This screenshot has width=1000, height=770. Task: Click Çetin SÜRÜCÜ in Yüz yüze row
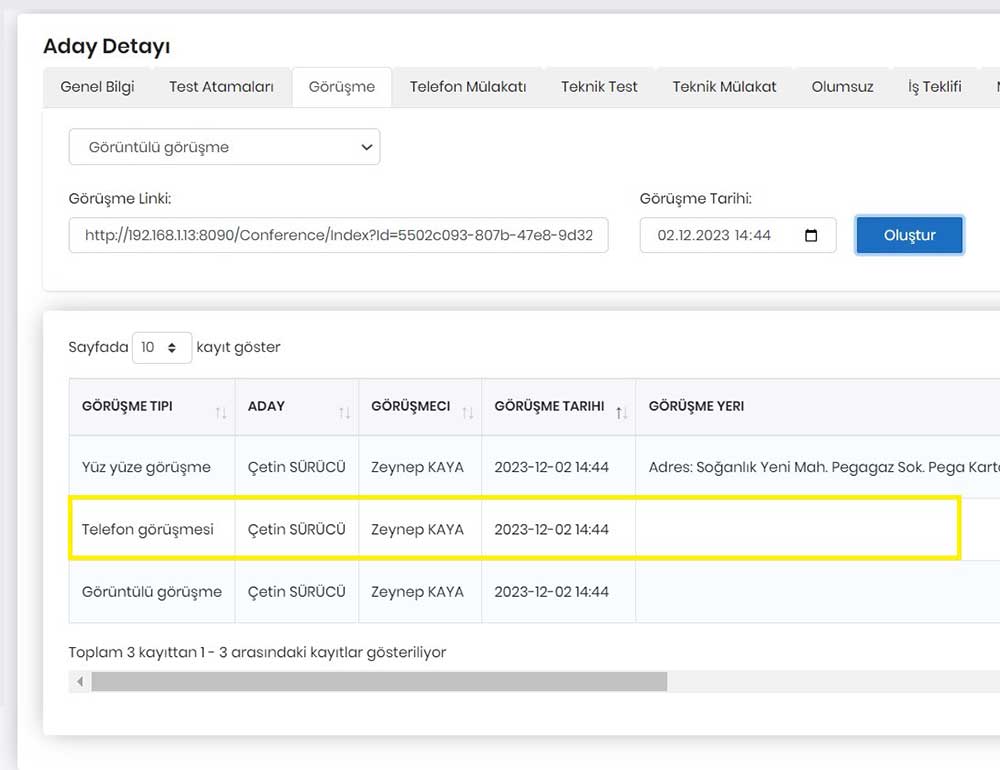tap(297, 467)
